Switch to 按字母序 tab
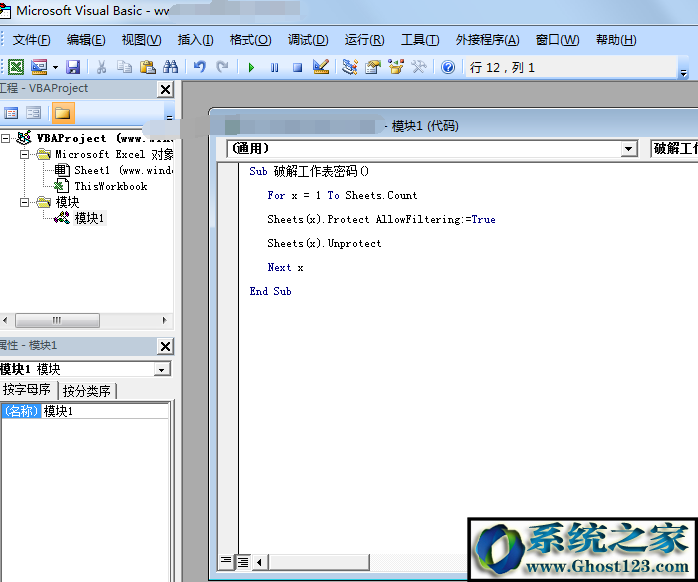Image resolution: width=698 pixels, height=582 pixels. pyautogui.click(x=27, y=390)
